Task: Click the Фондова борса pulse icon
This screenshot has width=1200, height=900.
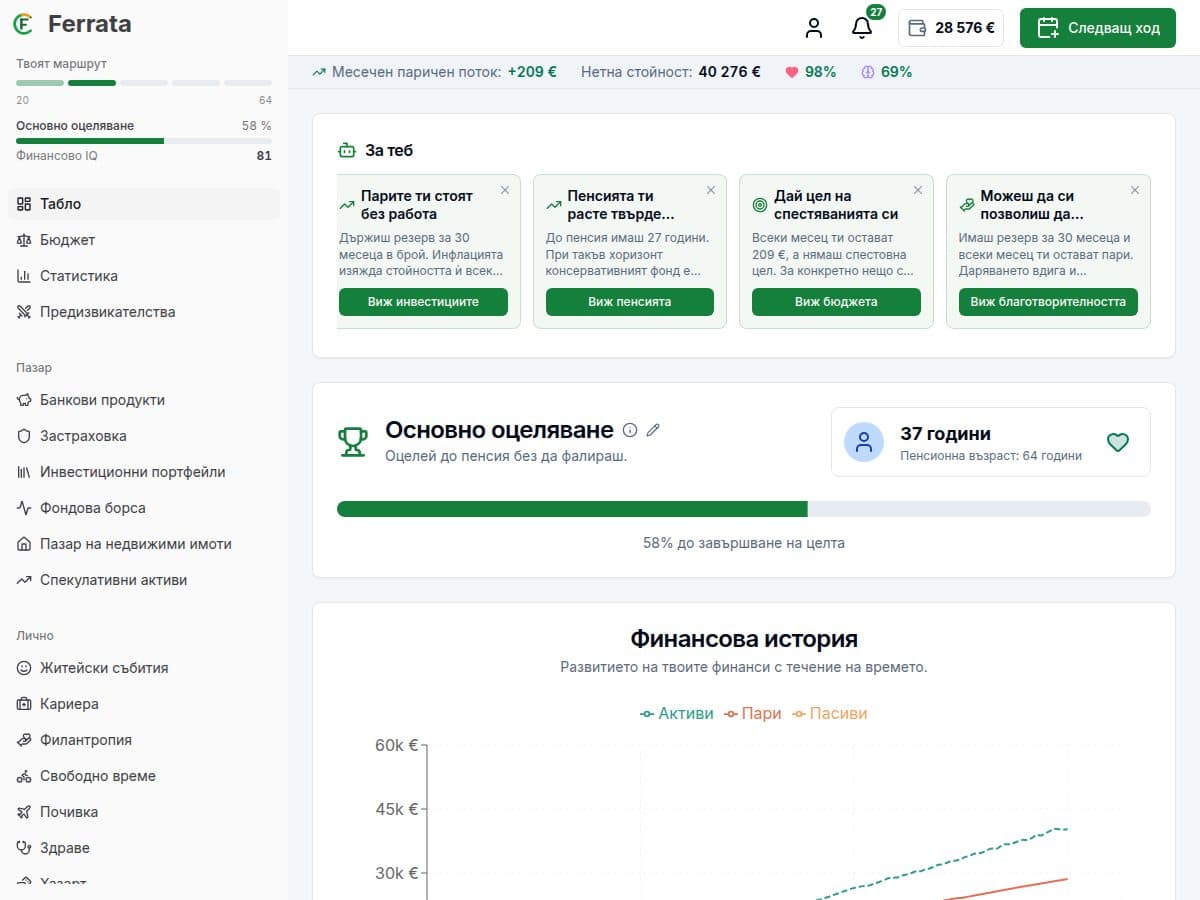Action: click(25, 508)
